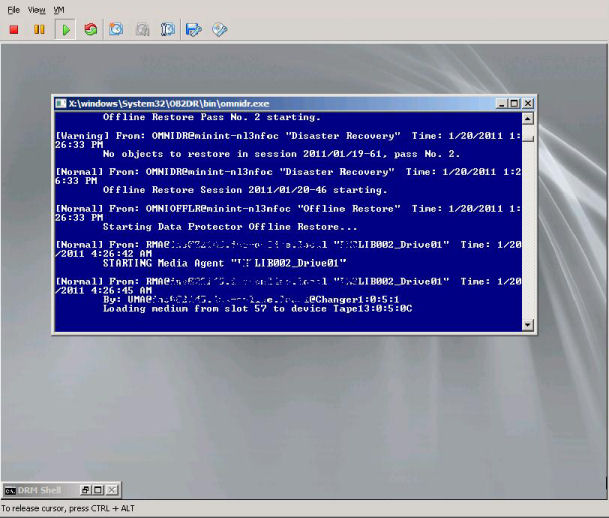Pause the virtual machine with the suspend icon

tap(39, 30)
